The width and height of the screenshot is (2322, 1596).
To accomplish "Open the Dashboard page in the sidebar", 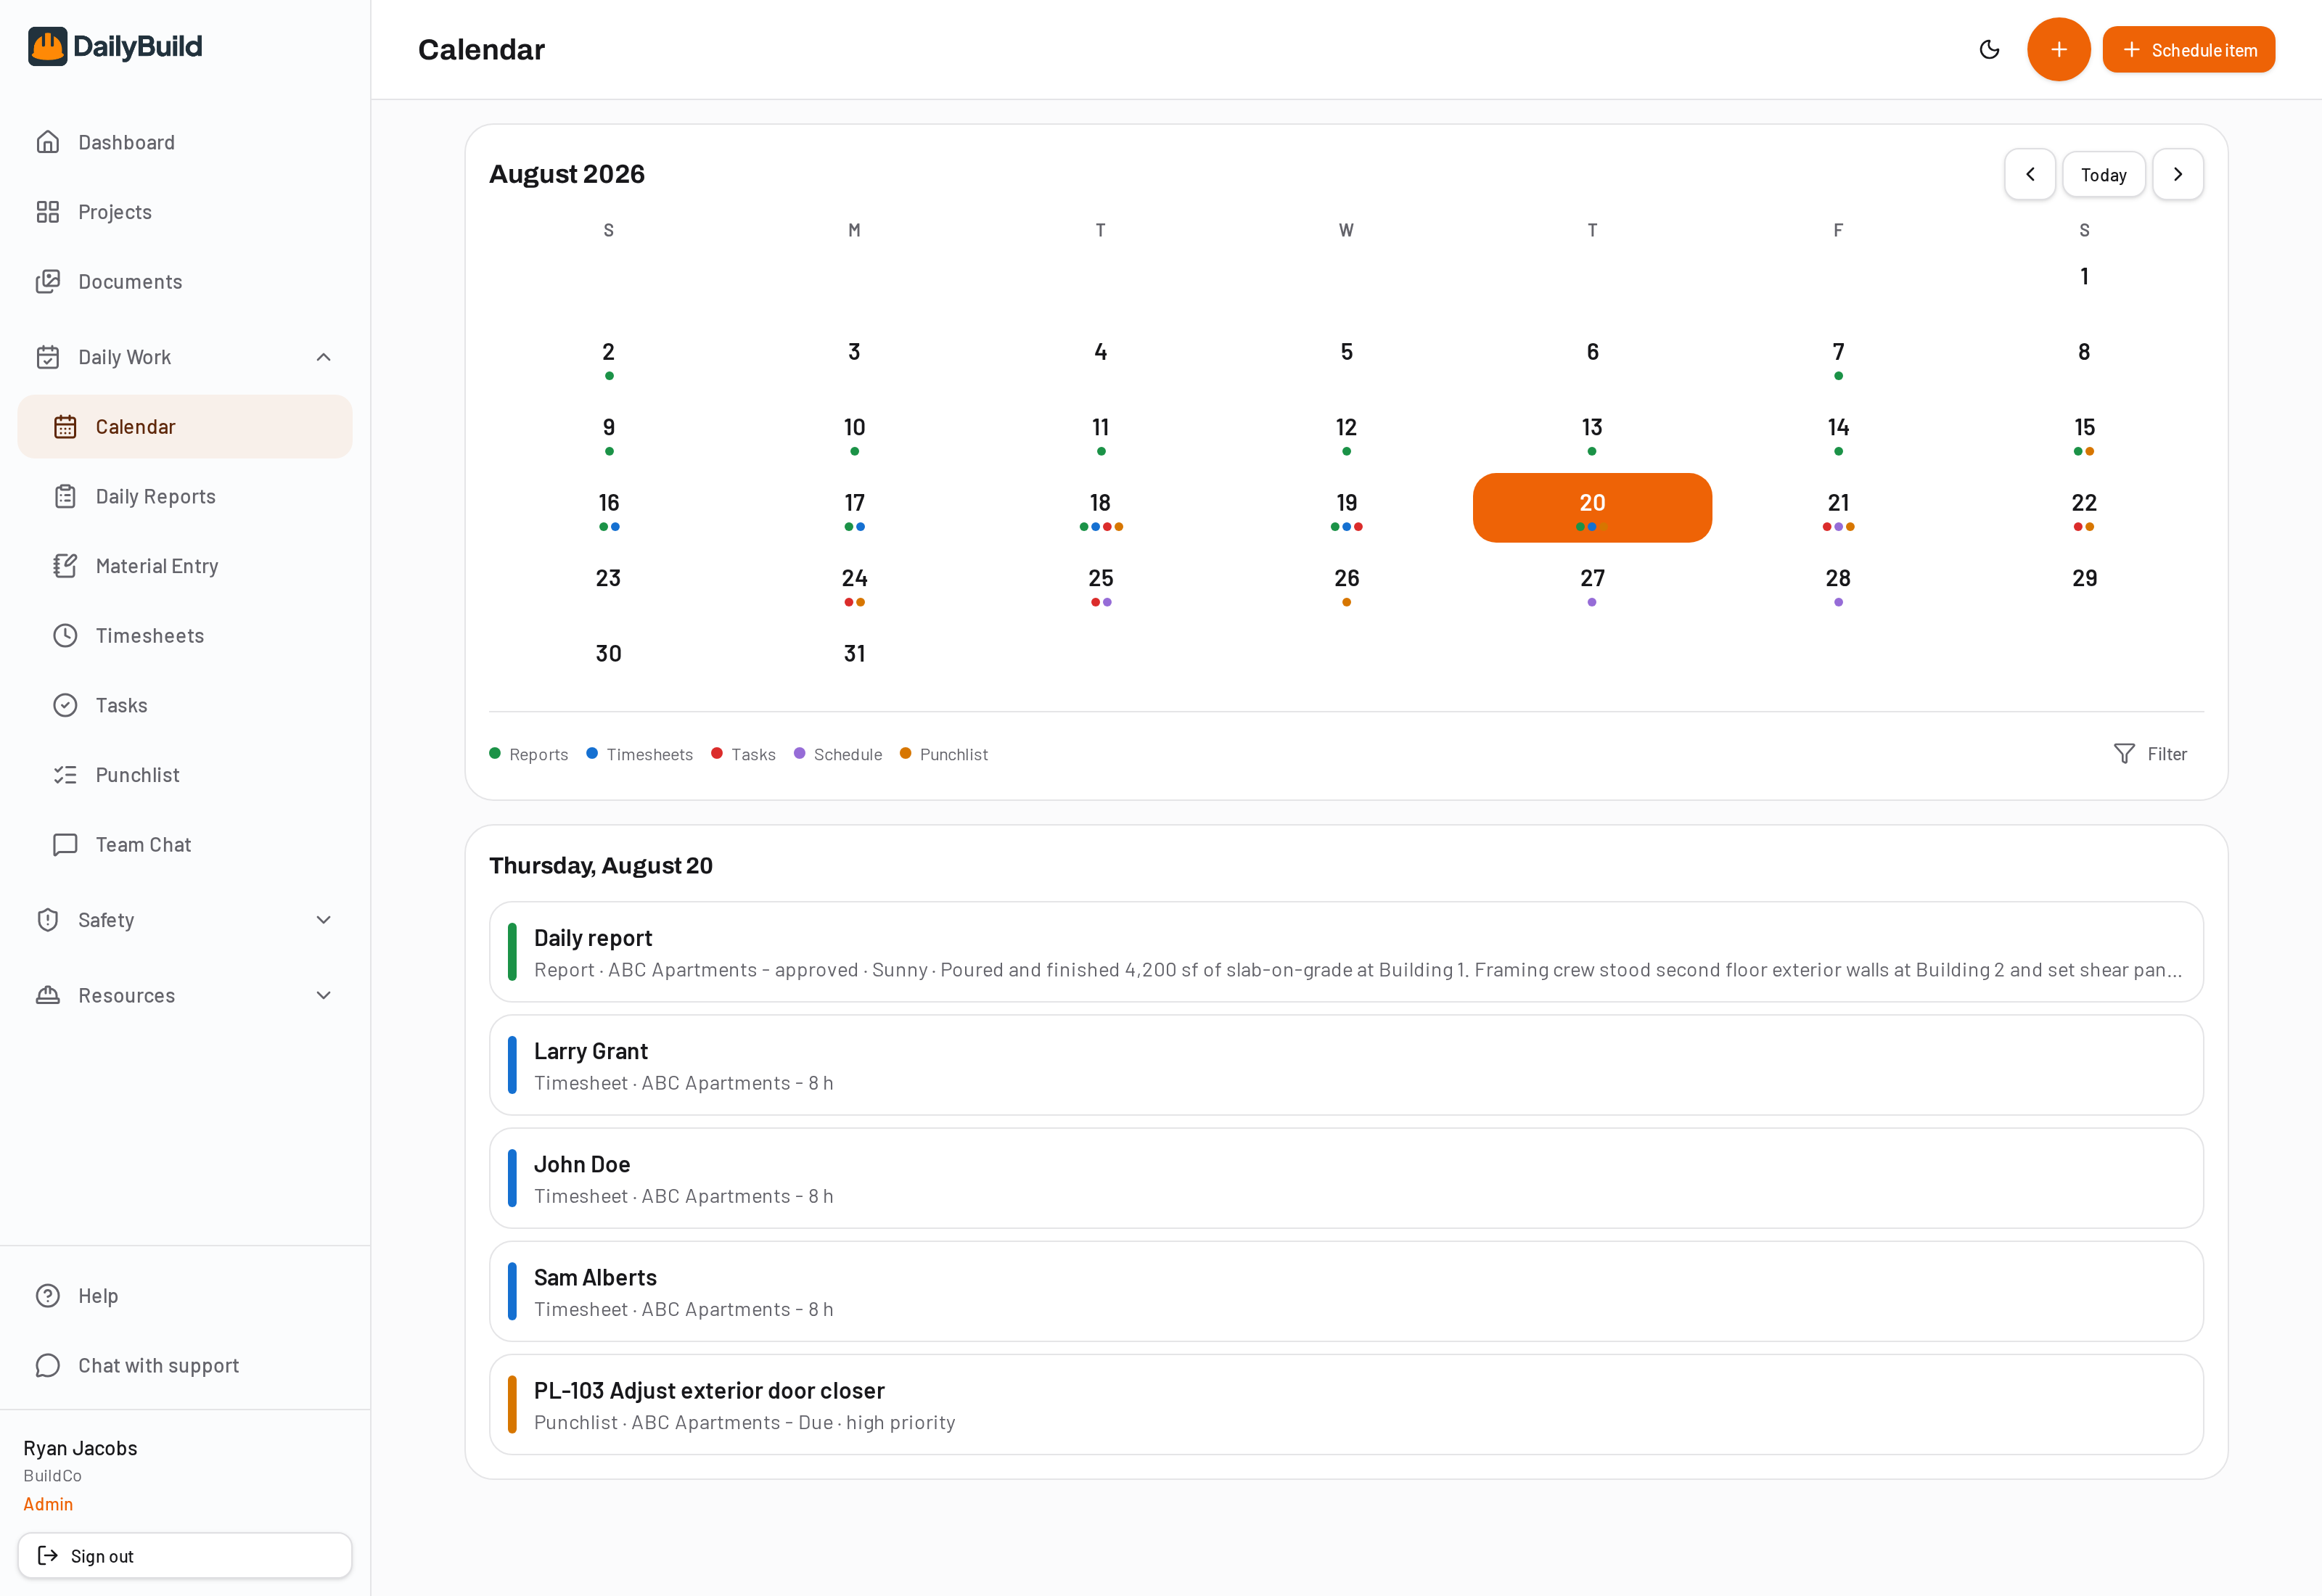I will tap(185, 142).
